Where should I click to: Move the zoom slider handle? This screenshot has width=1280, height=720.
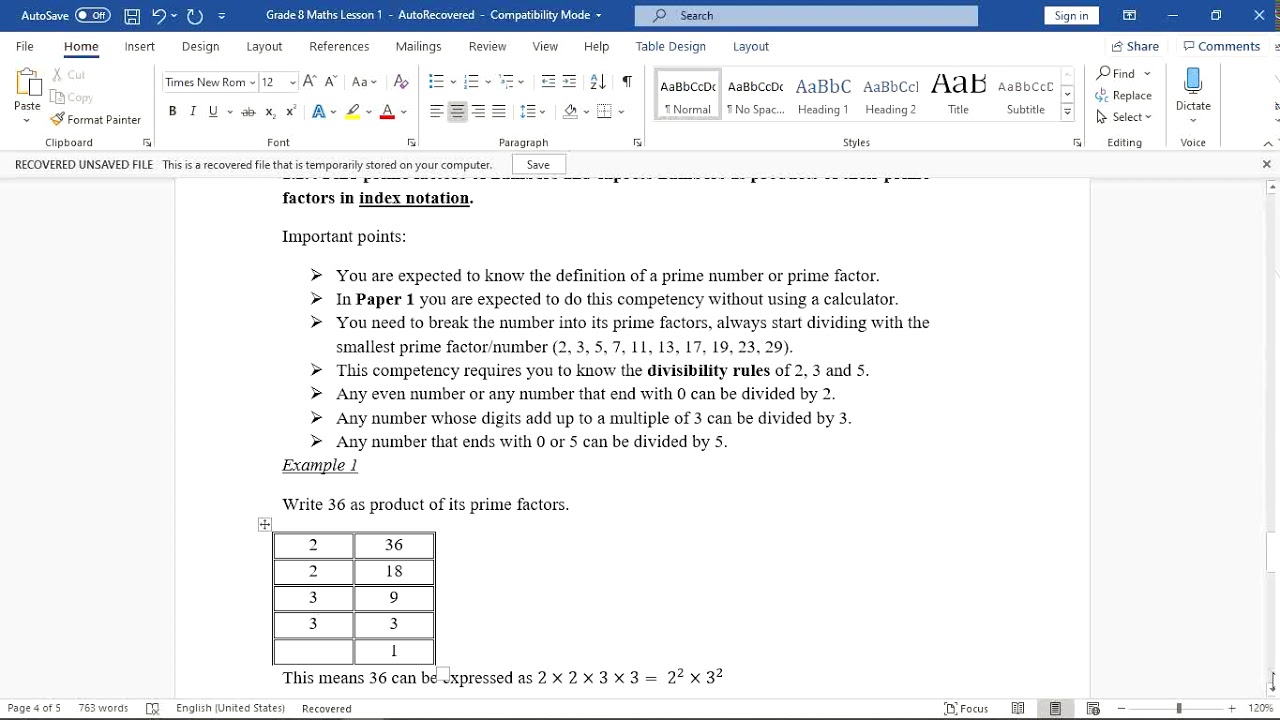click(x=1179, y=708)
